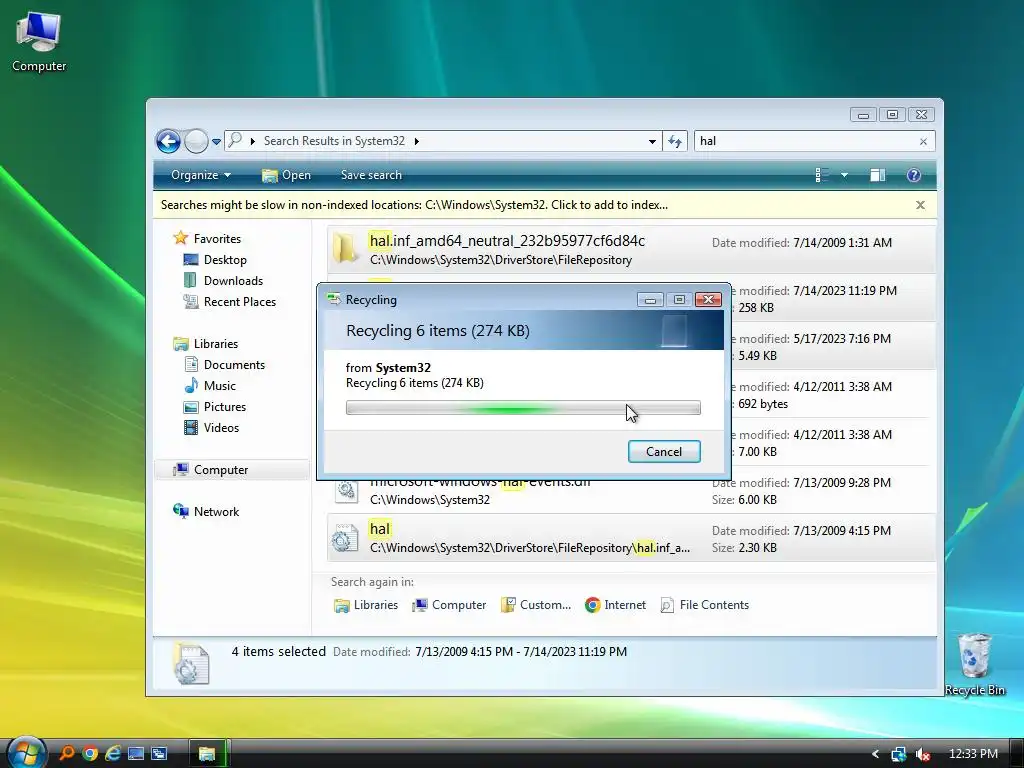Open the Explorer help icon
Viewport: 1024px width, 768px height.
[x=914, y=175]
